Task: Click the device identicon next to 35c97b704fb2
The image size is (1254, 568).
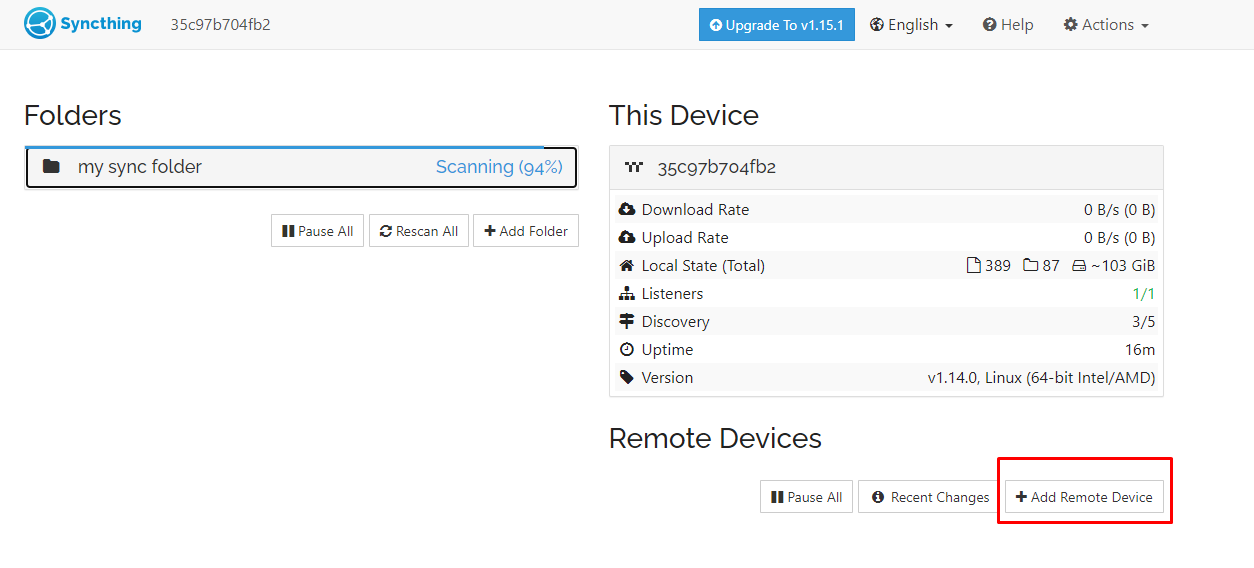Action: (x=633, y=167)
